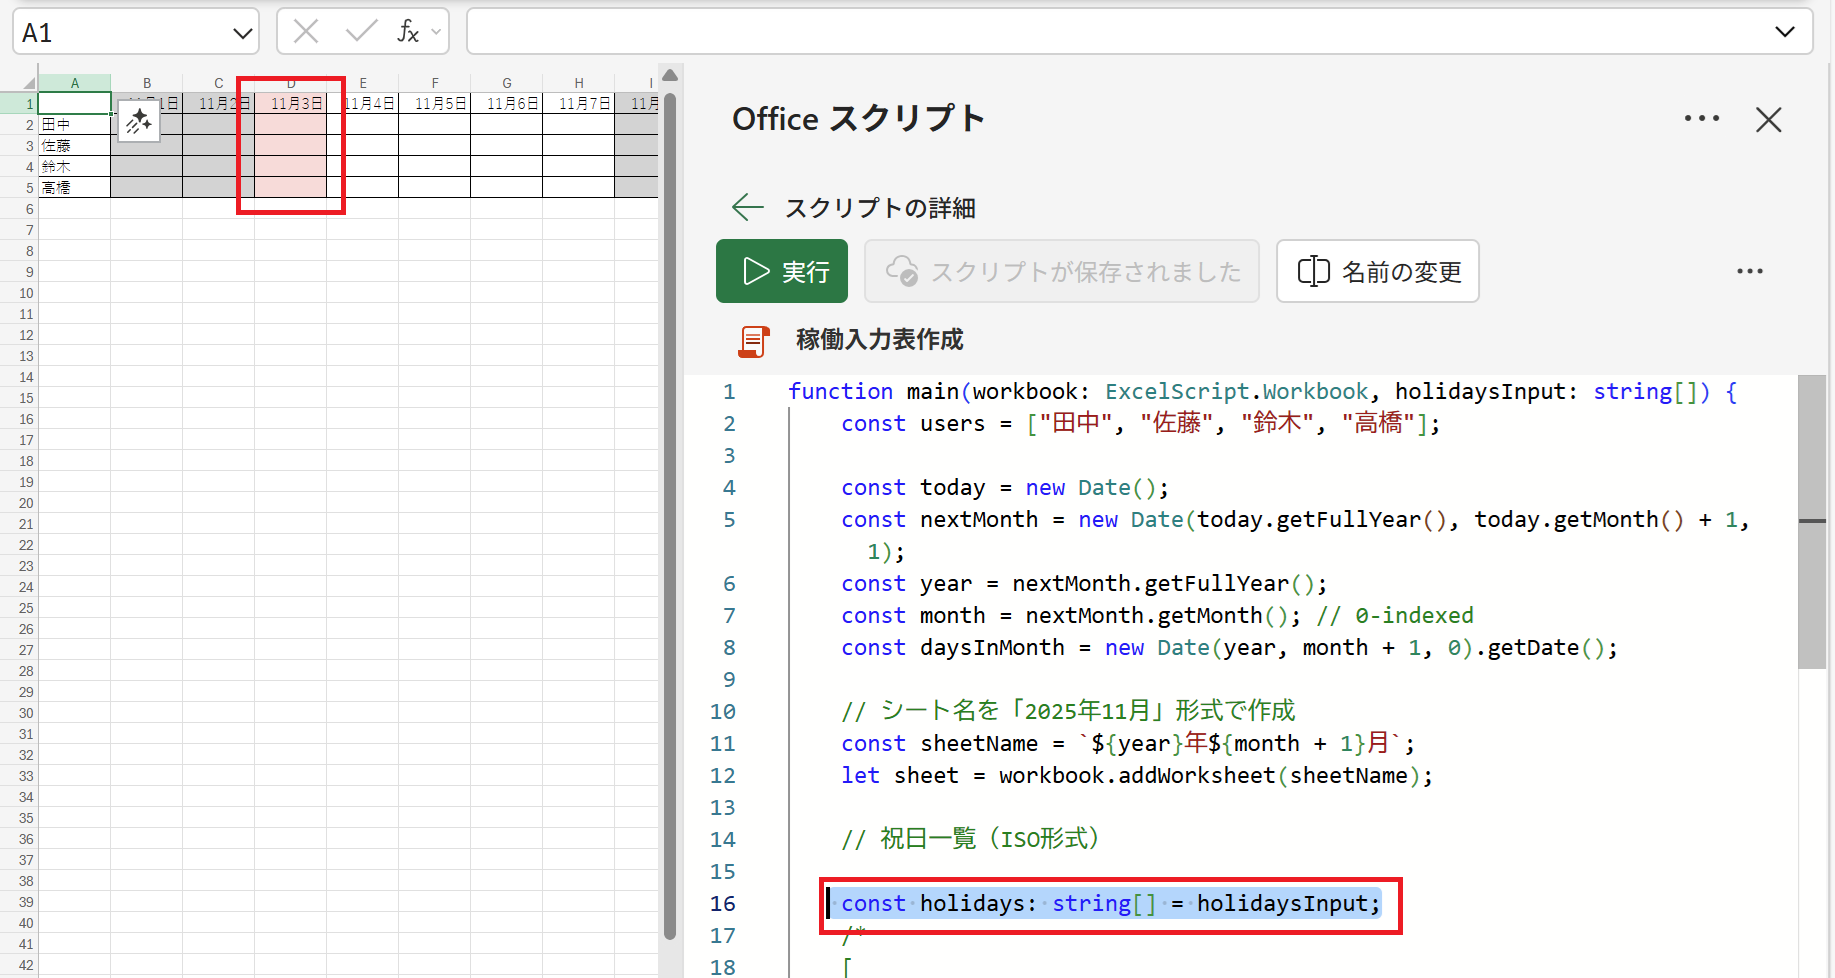The width and height of the screenshot is (1835, 978).
Task: Select the 11月3日 header cell
Action: coord(291,103)
